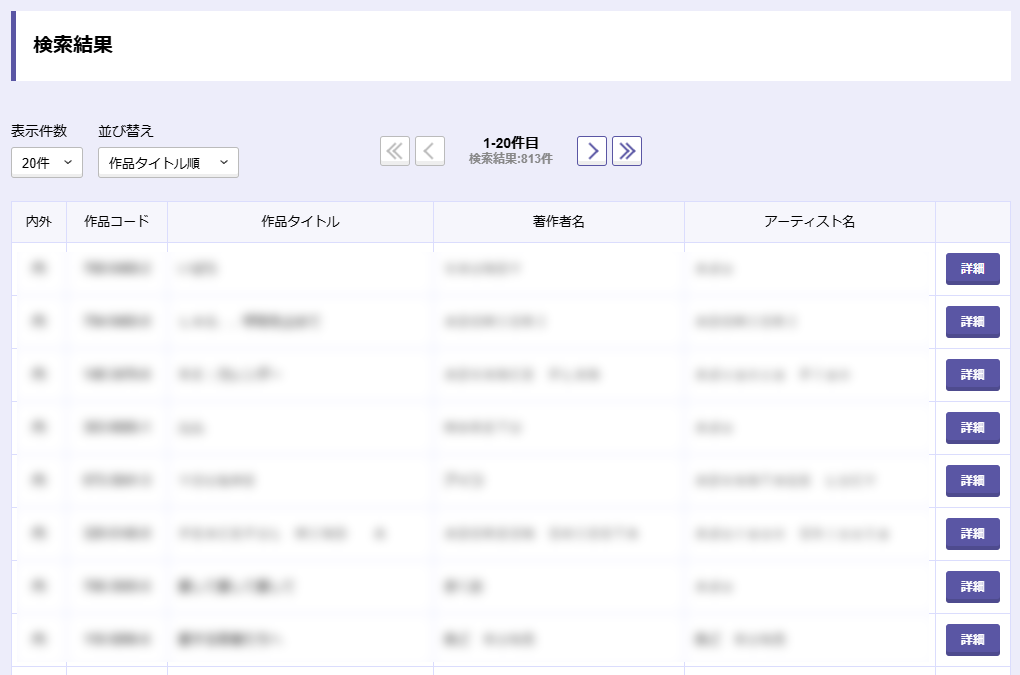Open 詳細 for the third result row
Viewport: 1020px width, 675px height.
pos(973,375)
